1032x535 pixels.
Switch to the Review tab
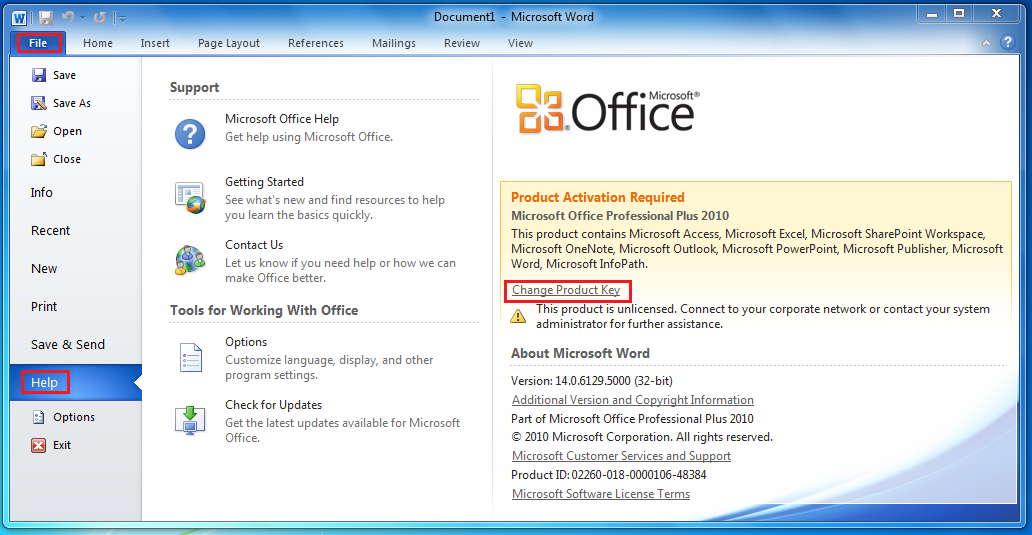tap(461, 43)
